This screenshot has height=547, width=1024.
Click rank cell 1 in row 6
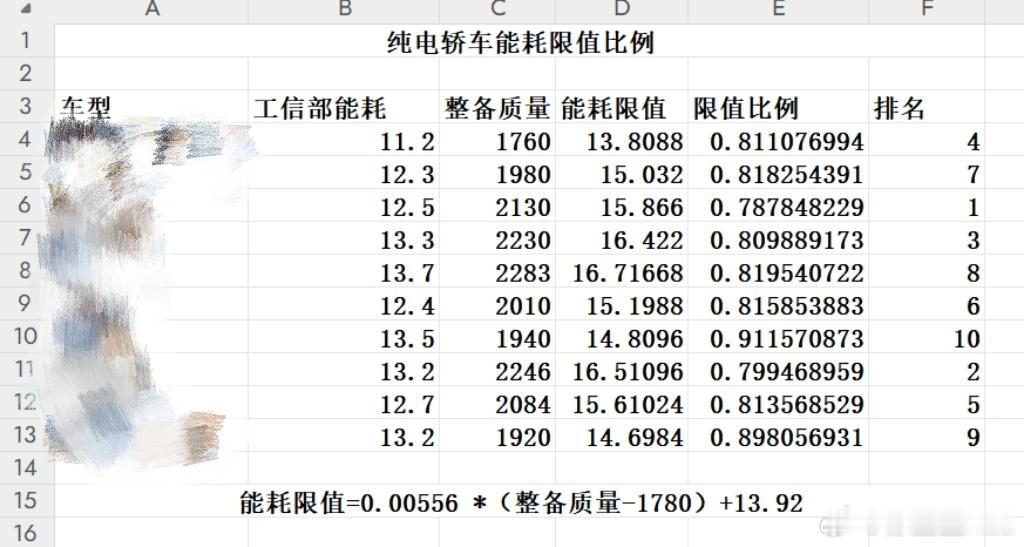click(x=927, y=207)
